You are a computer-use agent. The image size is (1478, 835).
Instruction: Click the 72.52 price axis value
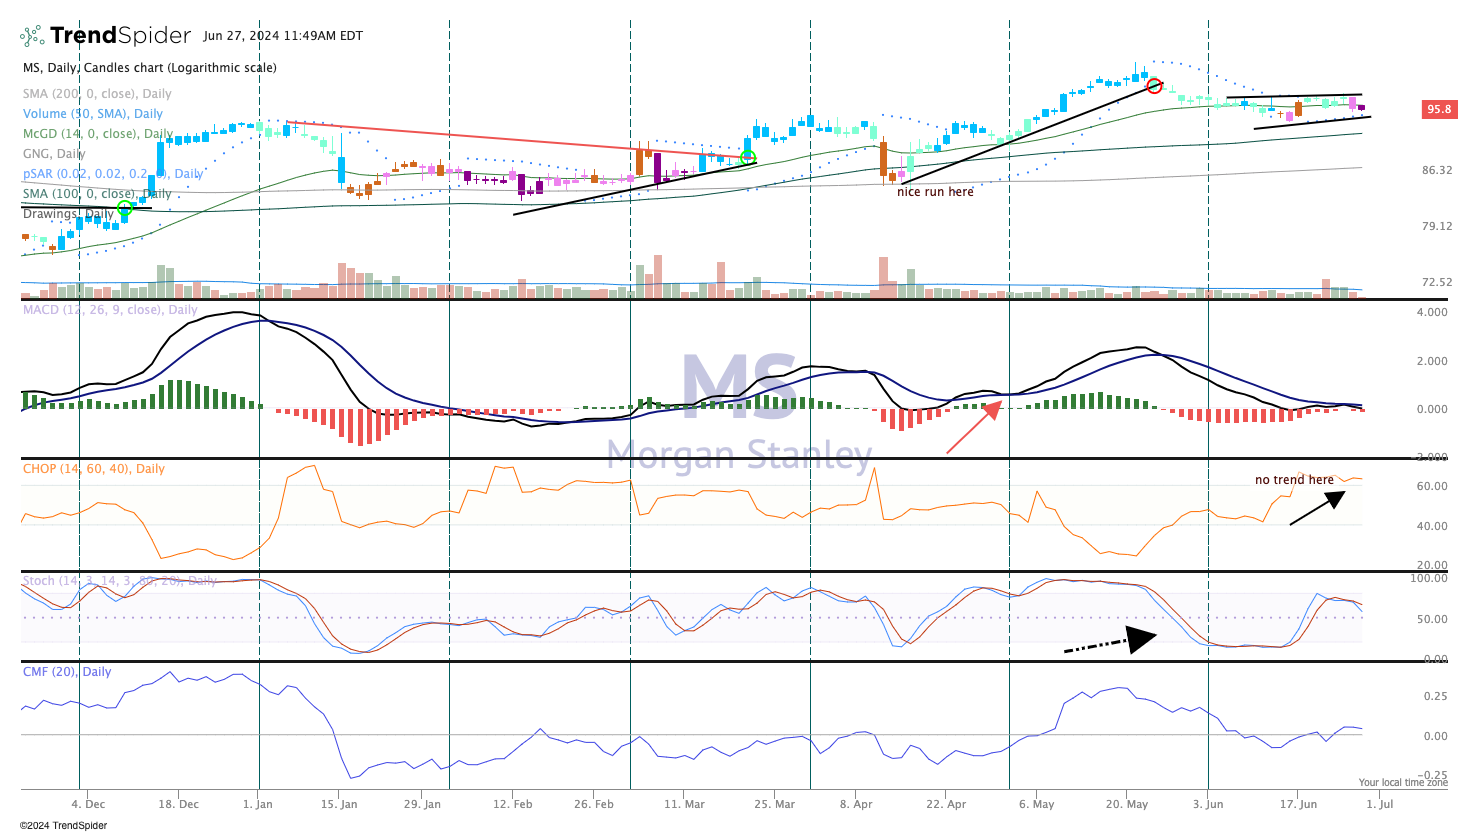point(1437,282)
